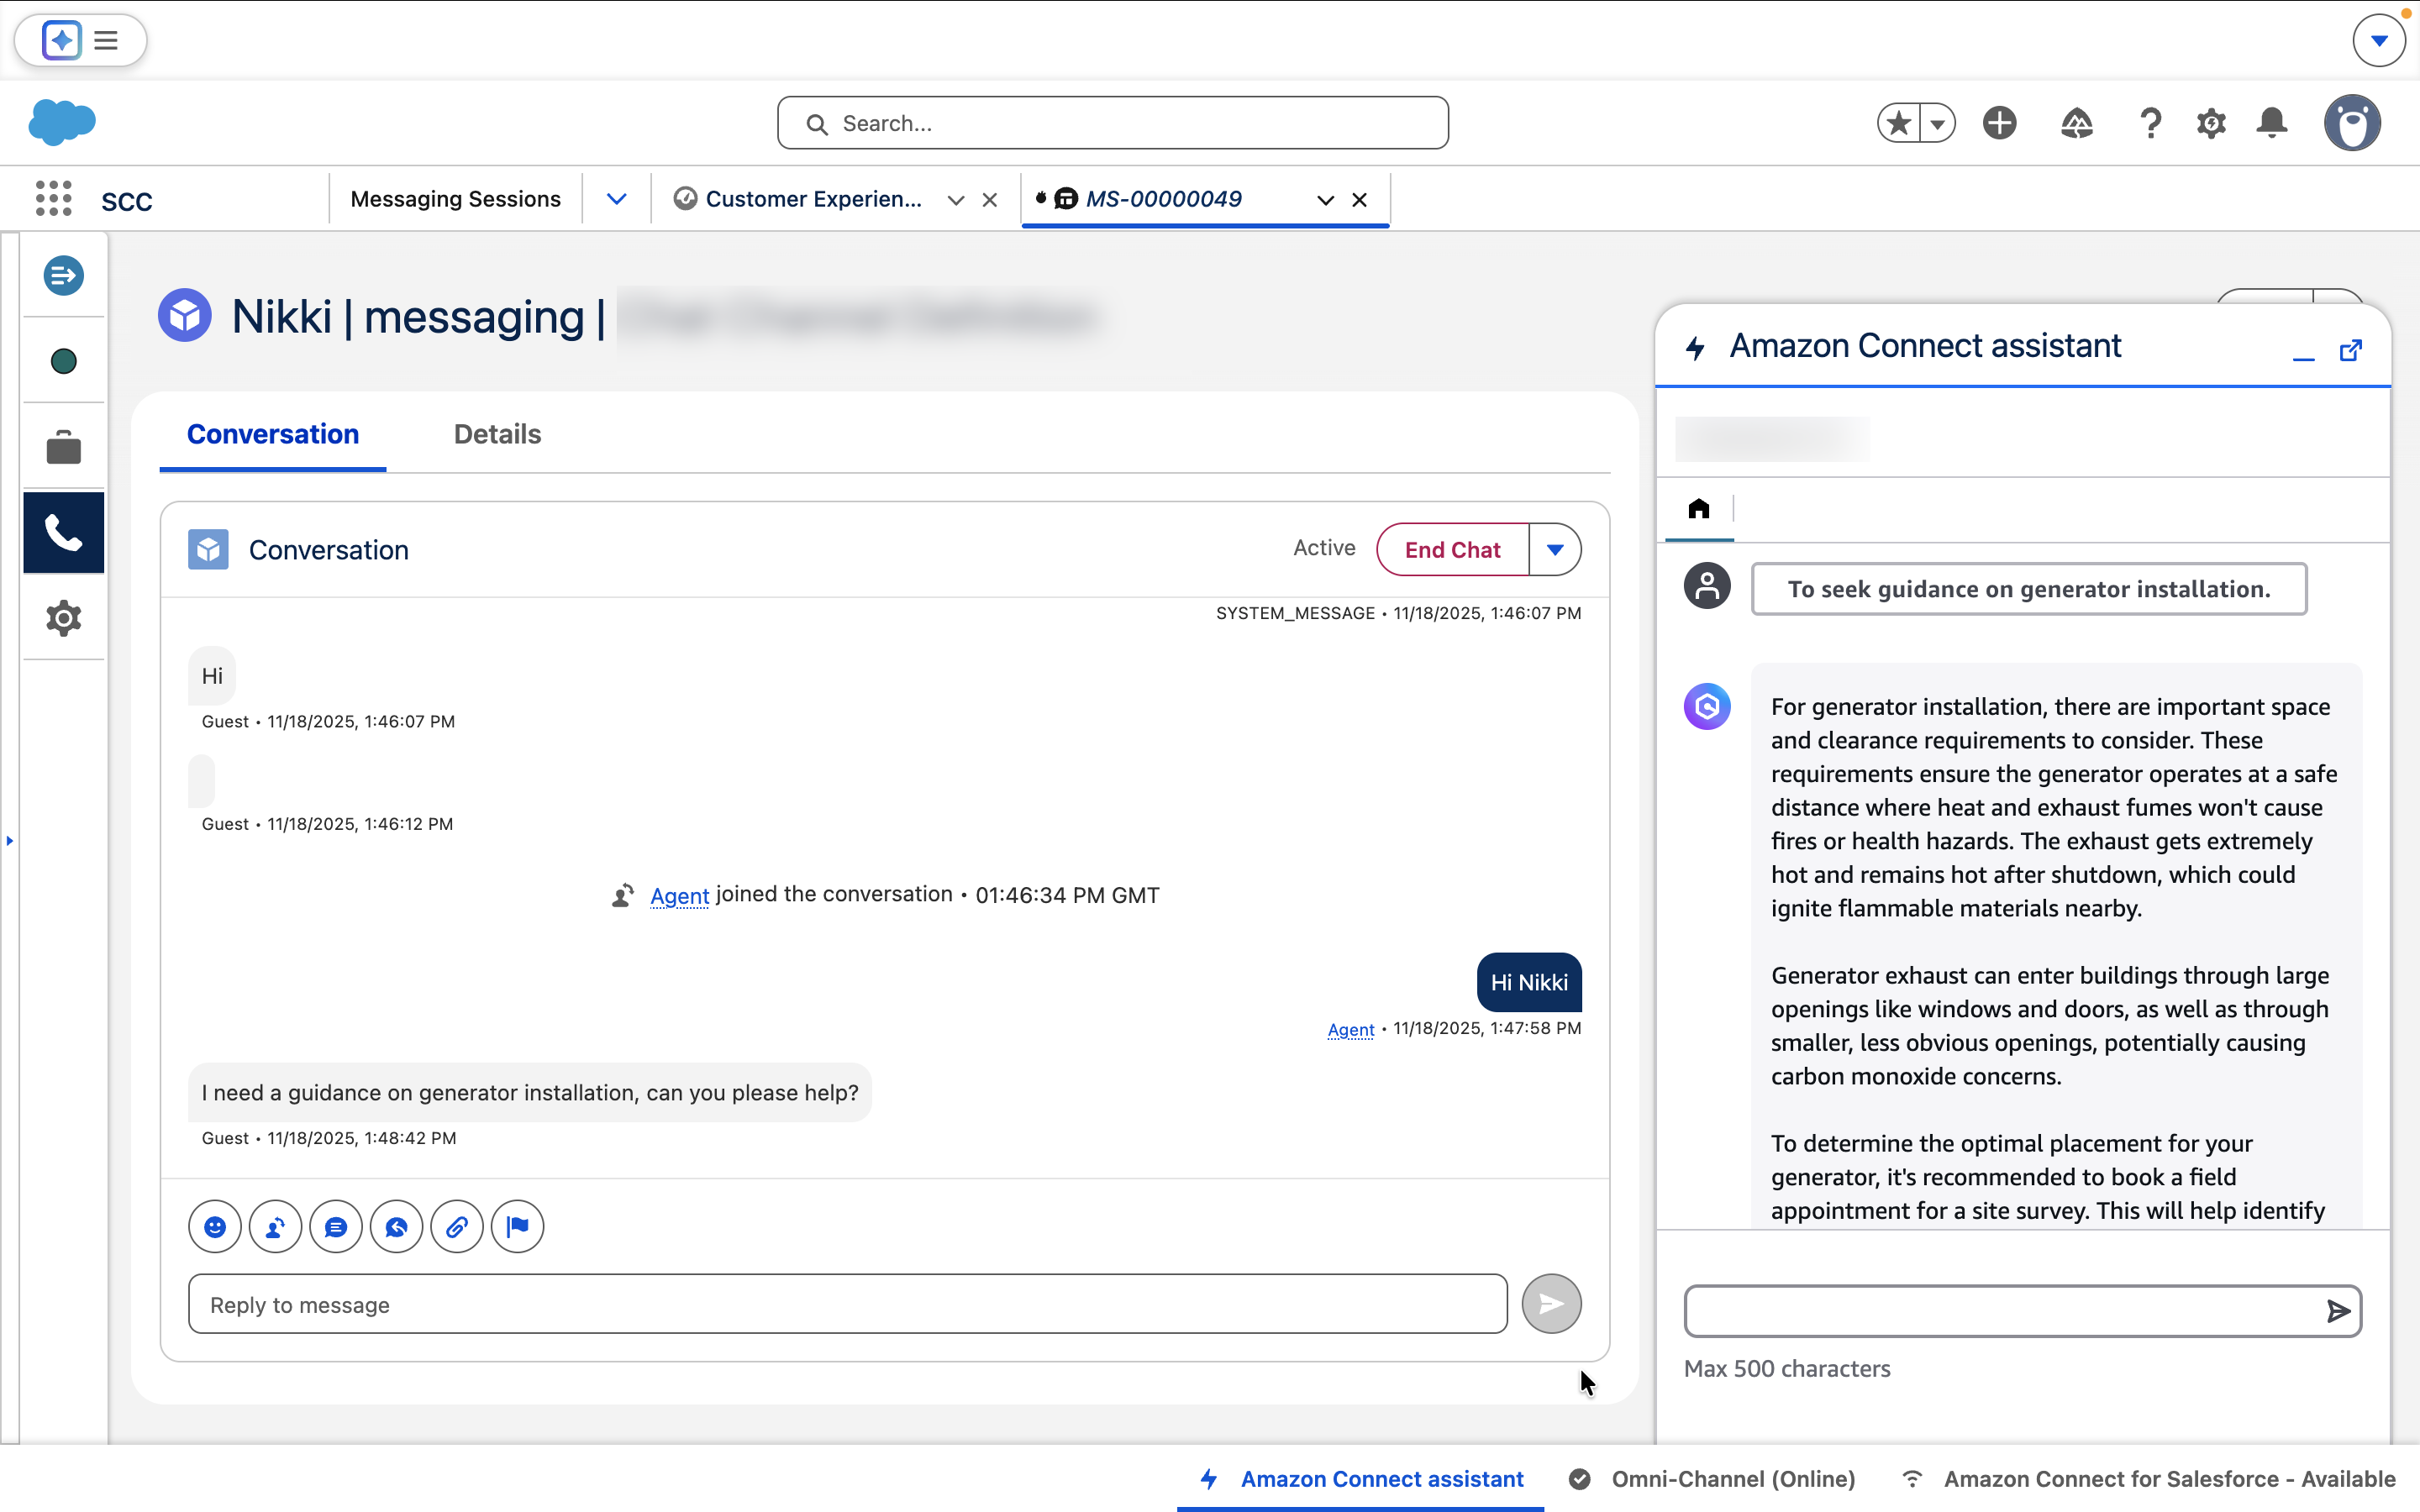
Task: Open the Omni-Channel (Online) utility
Action: coord(1712,1479)
